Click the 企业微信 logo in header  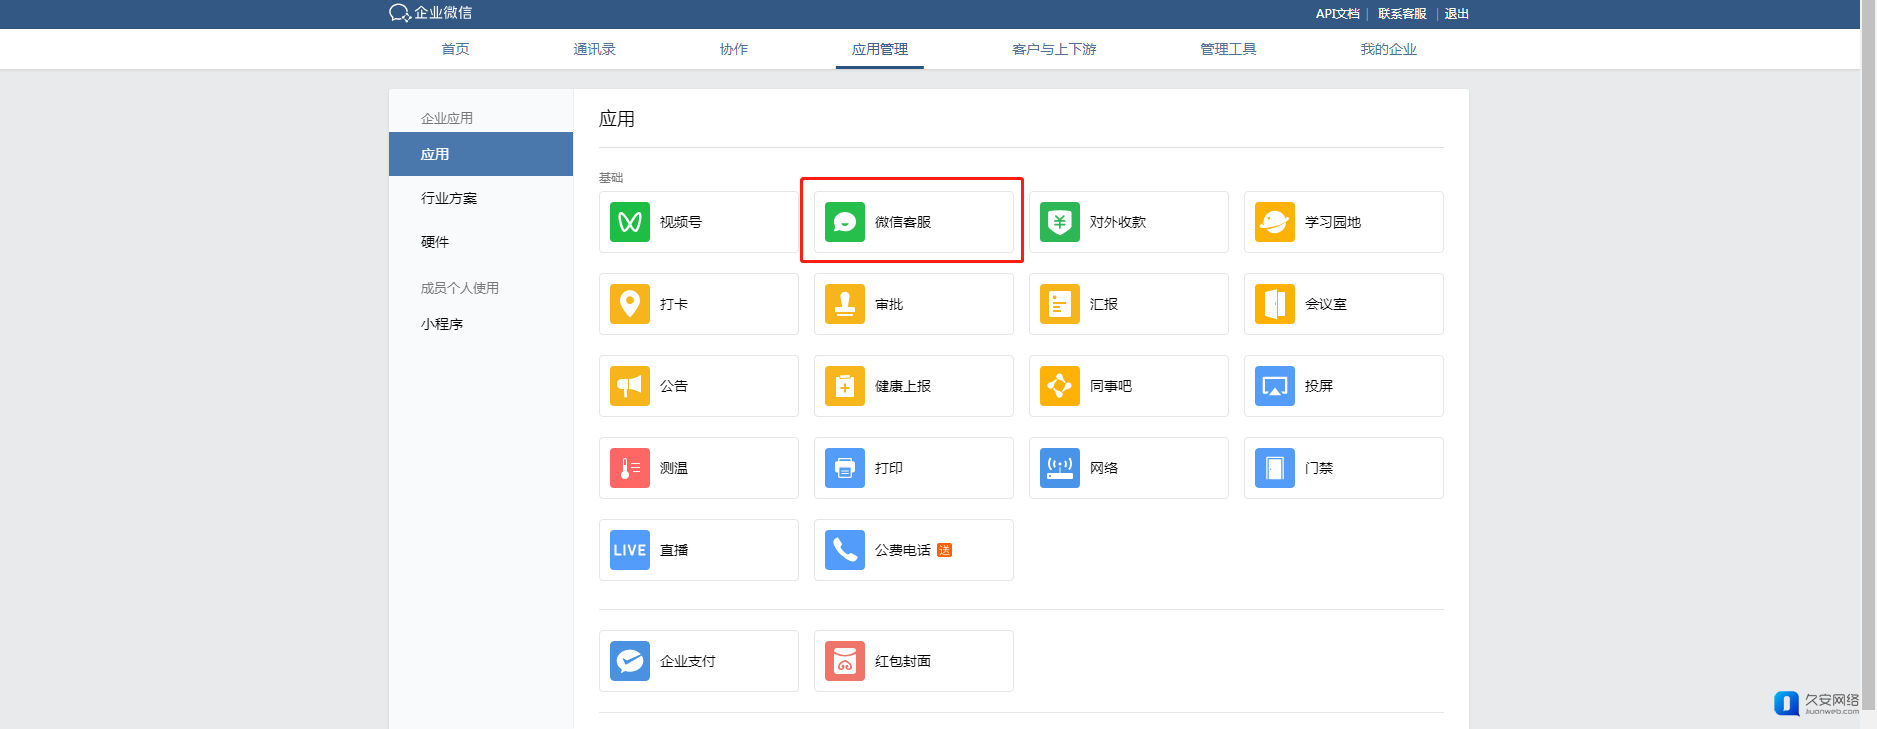(x=430, y=13)
